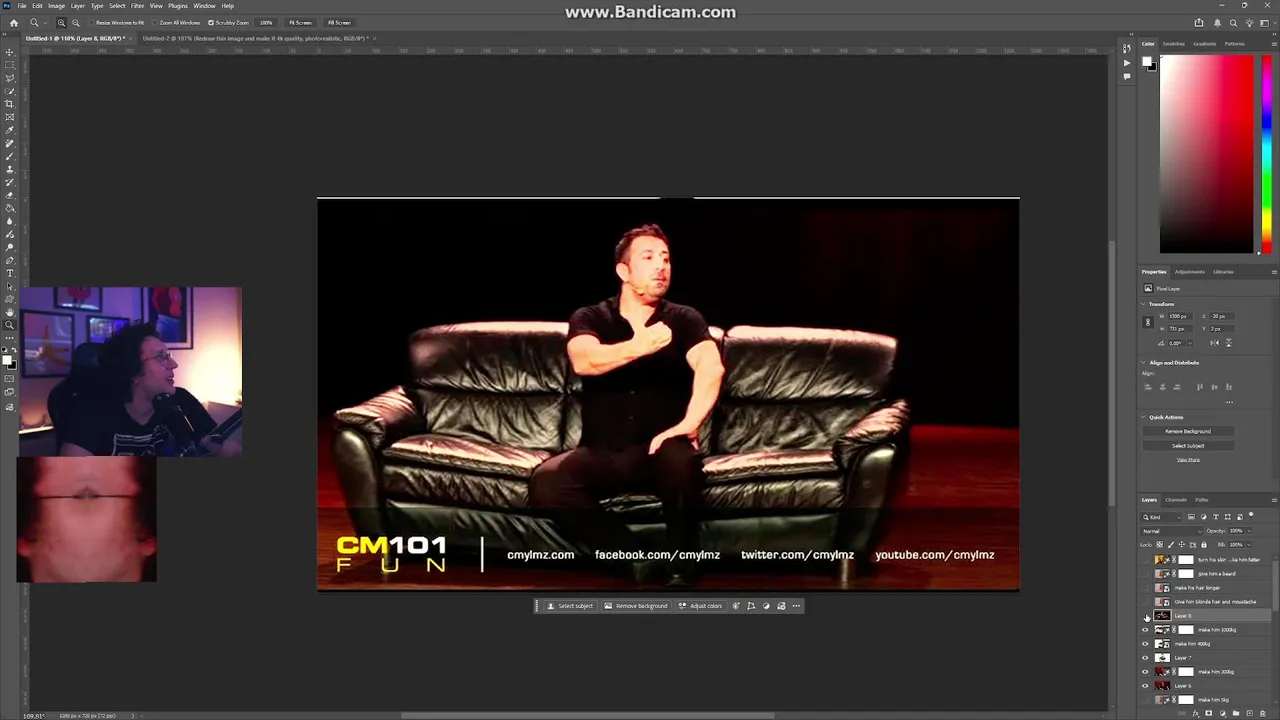Click the Lock transparent pixels icon

1162,545
